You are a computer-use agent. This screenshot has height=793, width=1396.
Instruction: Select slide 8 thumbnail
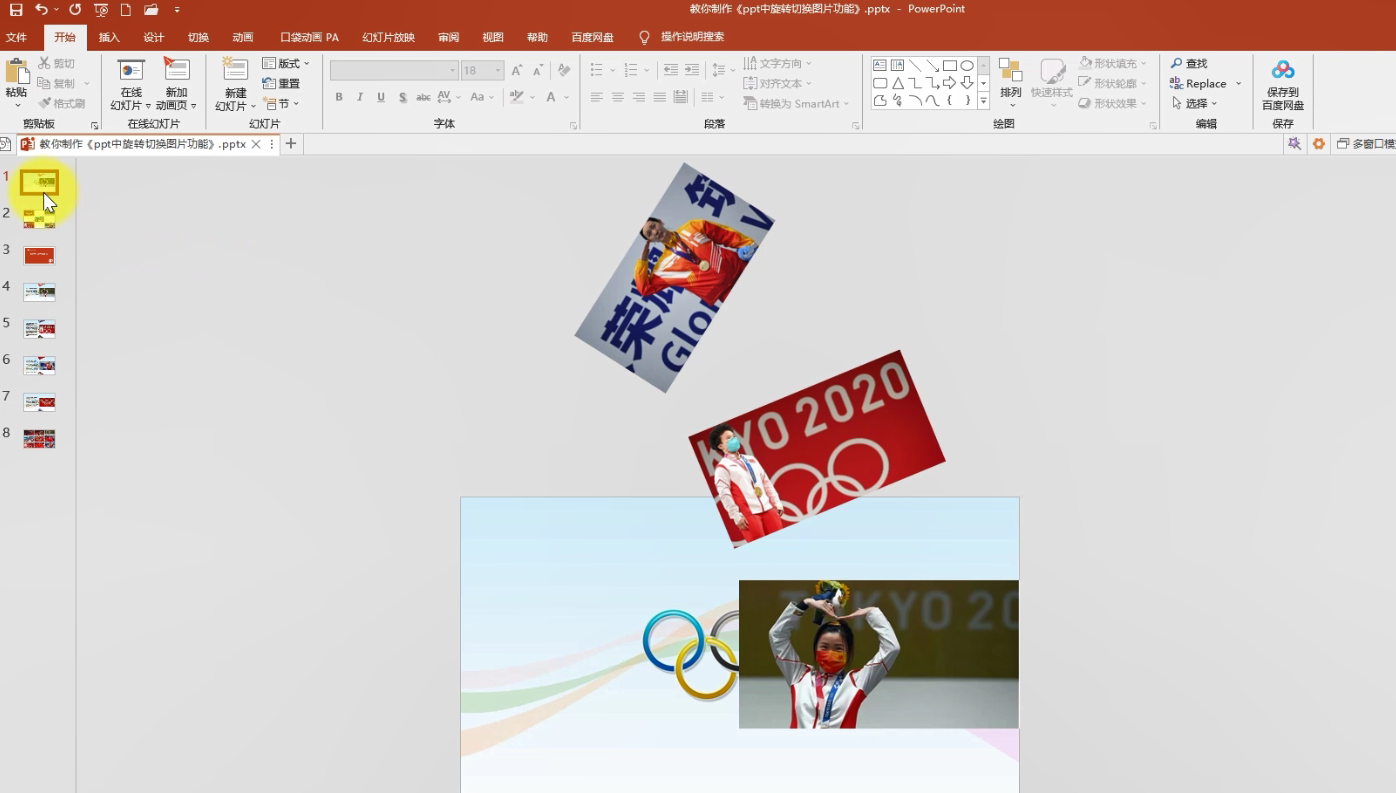click(x=40, y=439)
